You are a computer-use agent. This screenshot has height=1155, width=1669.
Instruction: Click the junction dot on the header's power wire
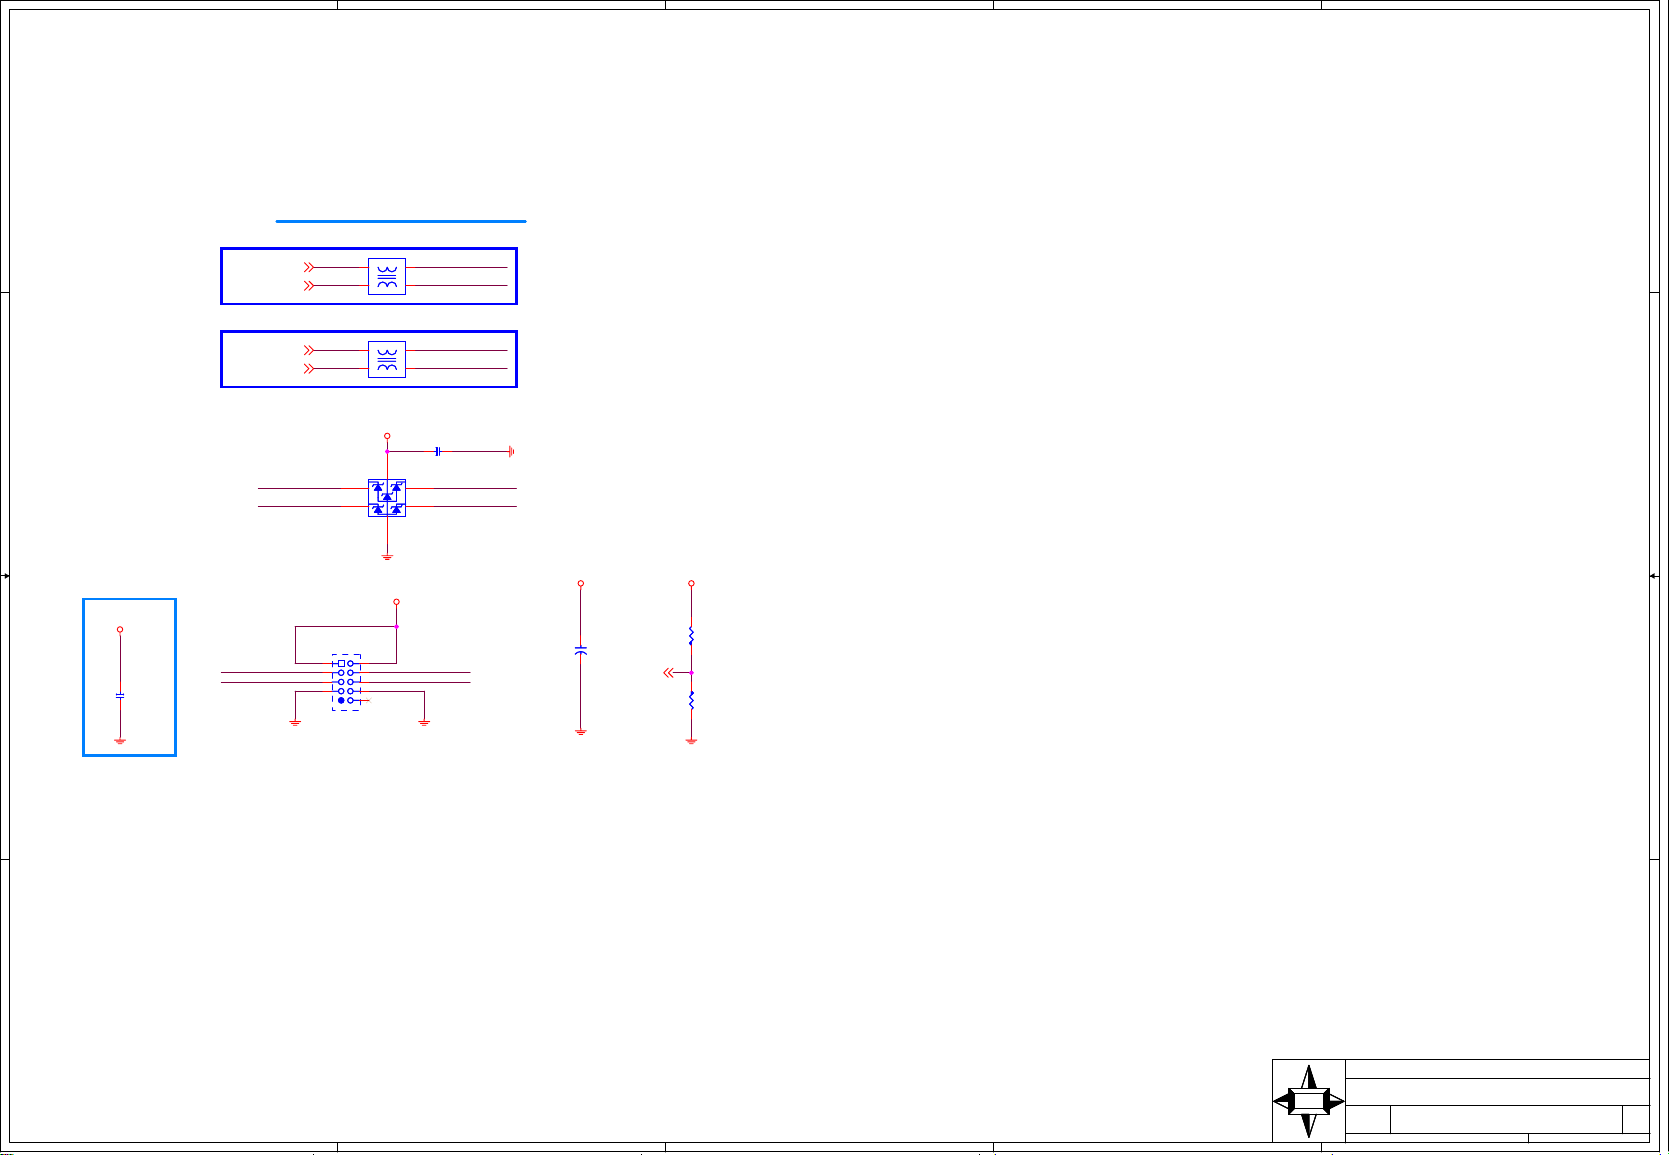(397, 626)
